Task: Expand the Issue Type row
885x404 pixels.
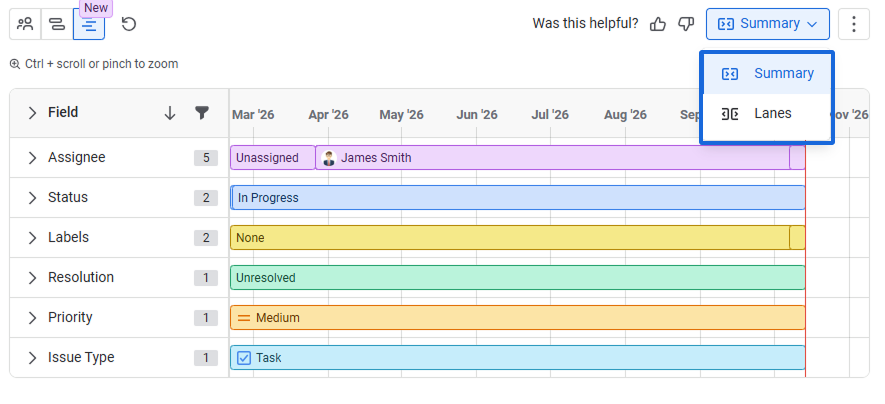Action: coord(32,358)
